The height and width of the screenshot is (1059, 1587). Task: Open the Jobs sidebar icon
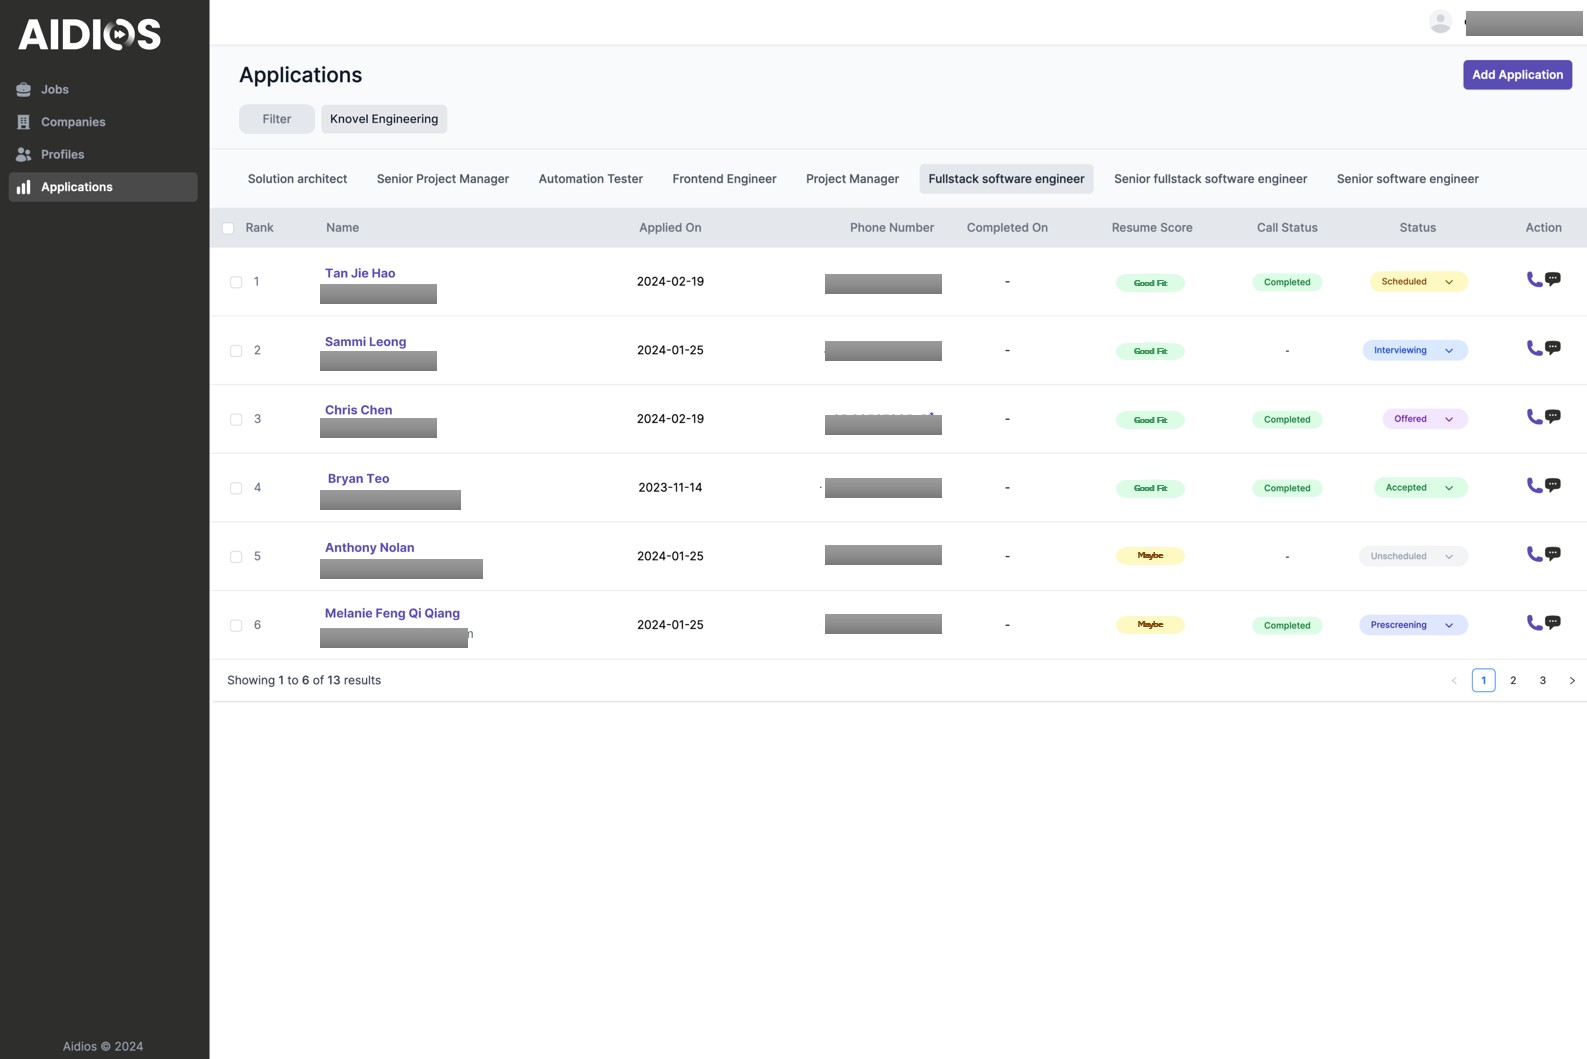[24, 89]
